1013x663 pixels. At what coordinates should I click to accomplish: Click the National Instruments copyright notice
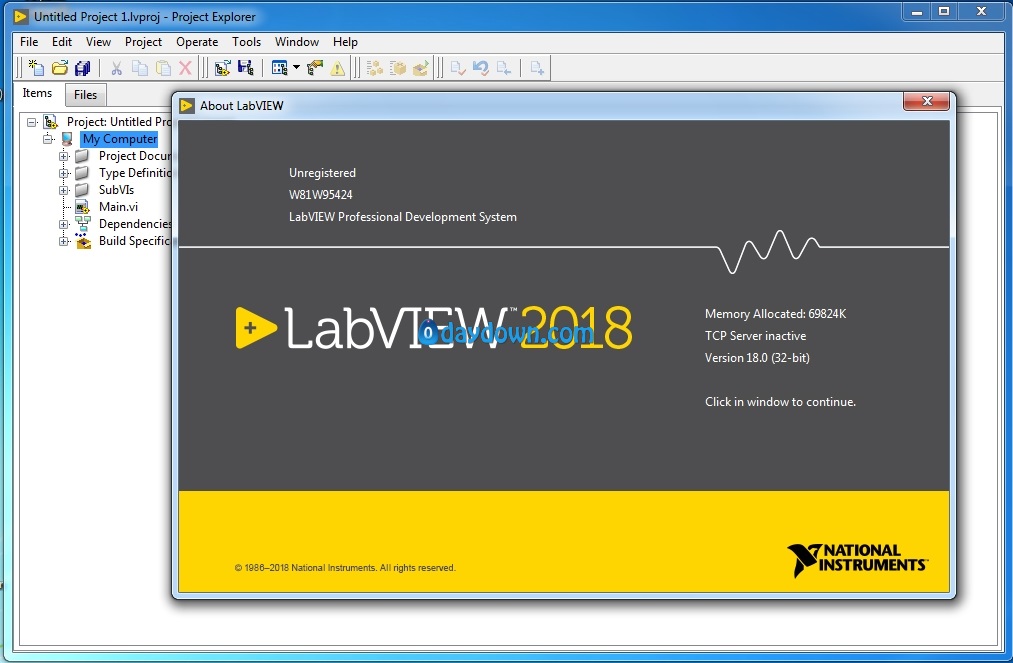[345, 568]
